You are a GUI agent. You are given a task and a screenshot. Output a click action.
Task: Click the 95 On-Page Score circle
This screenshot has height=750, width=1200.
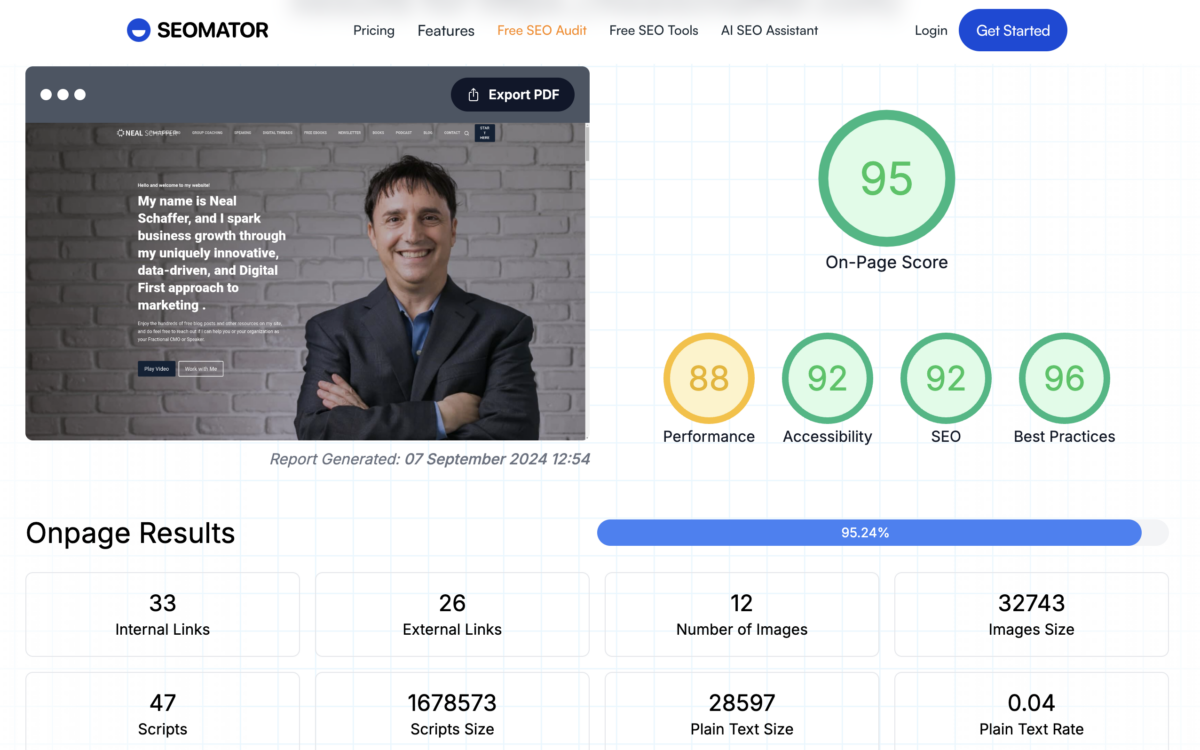pyautogui.click(x=886, y=178)
